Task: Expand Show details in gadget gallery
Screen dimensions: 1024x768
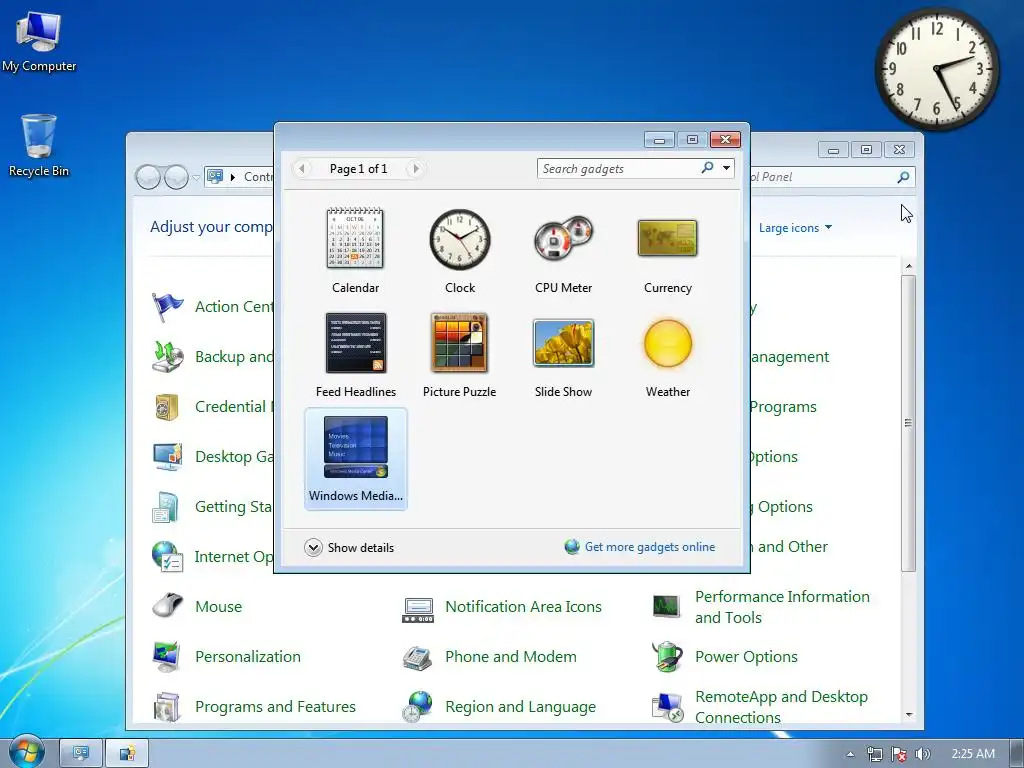Action: pos(349,547)
